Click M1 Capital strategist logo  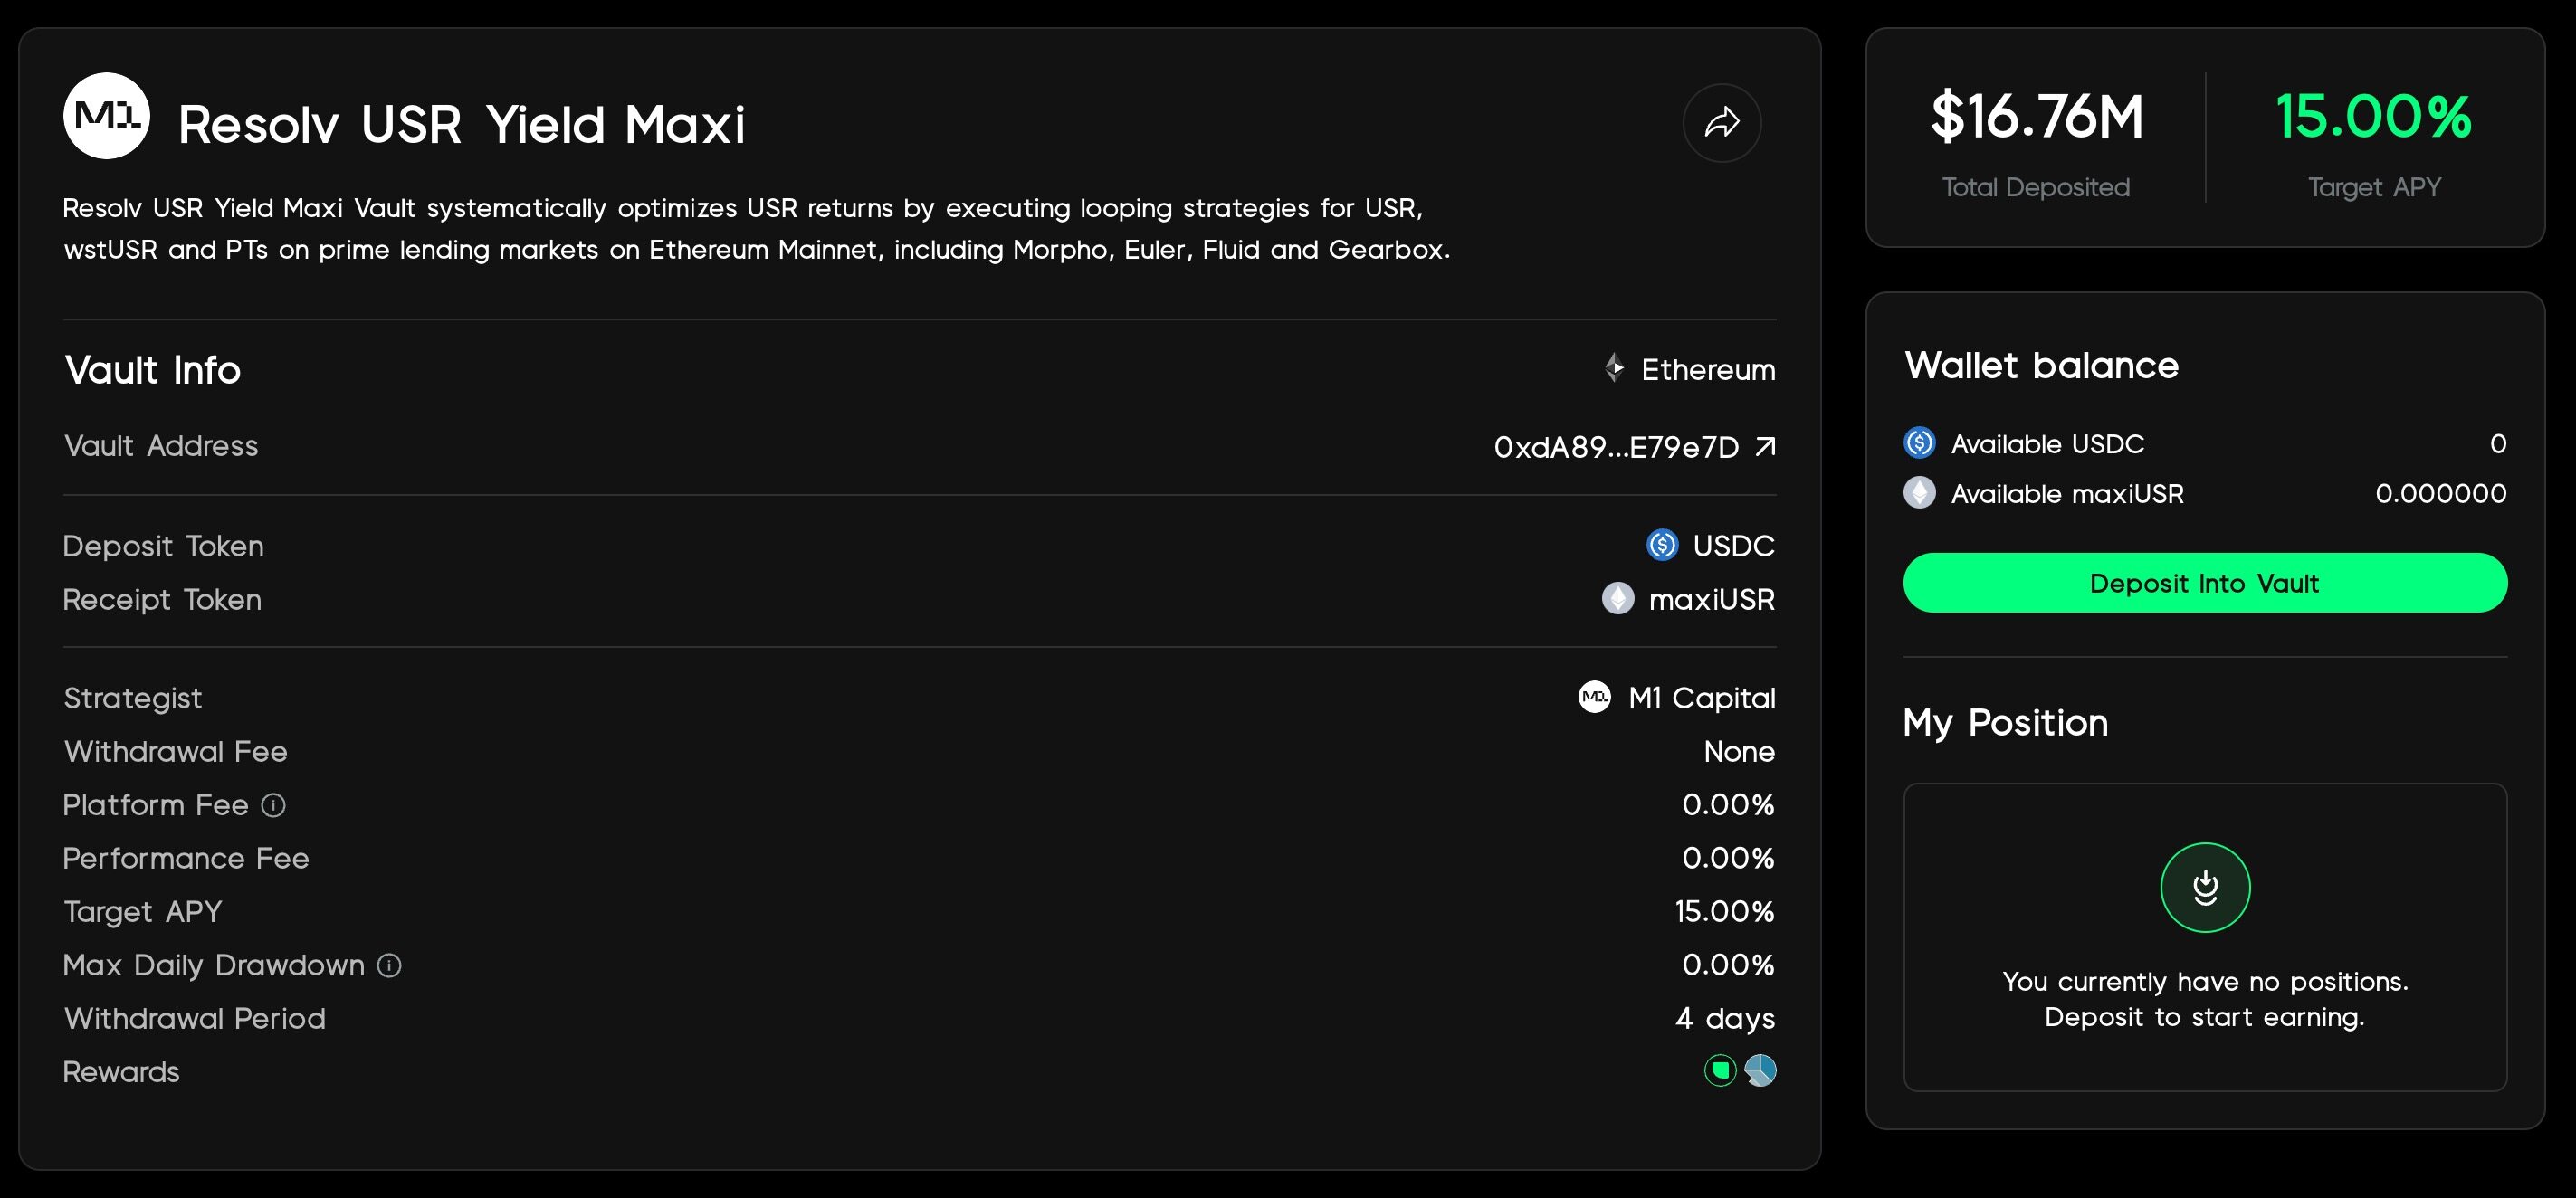tap(1594, 697)
